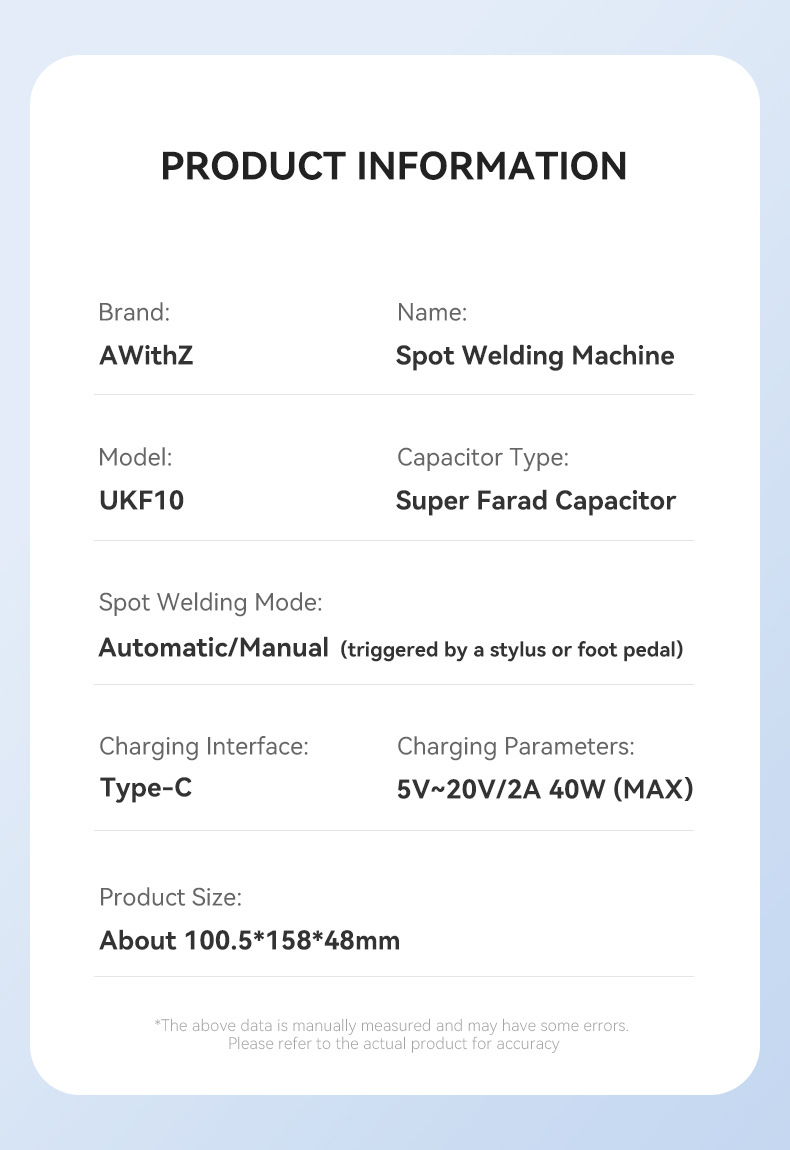790x1150 pixels.
Task: Click the "Model:" label
Action: click(135, 458)
